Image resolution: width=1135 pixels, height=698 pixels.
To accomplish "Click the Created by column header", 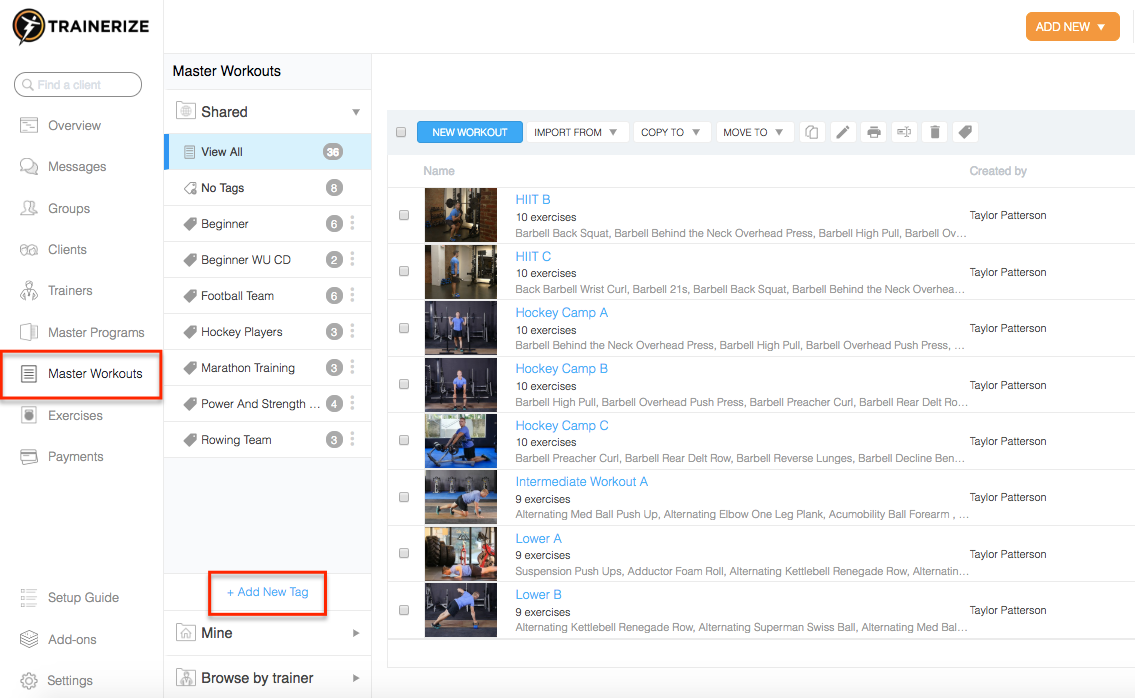I will [997, 171].
